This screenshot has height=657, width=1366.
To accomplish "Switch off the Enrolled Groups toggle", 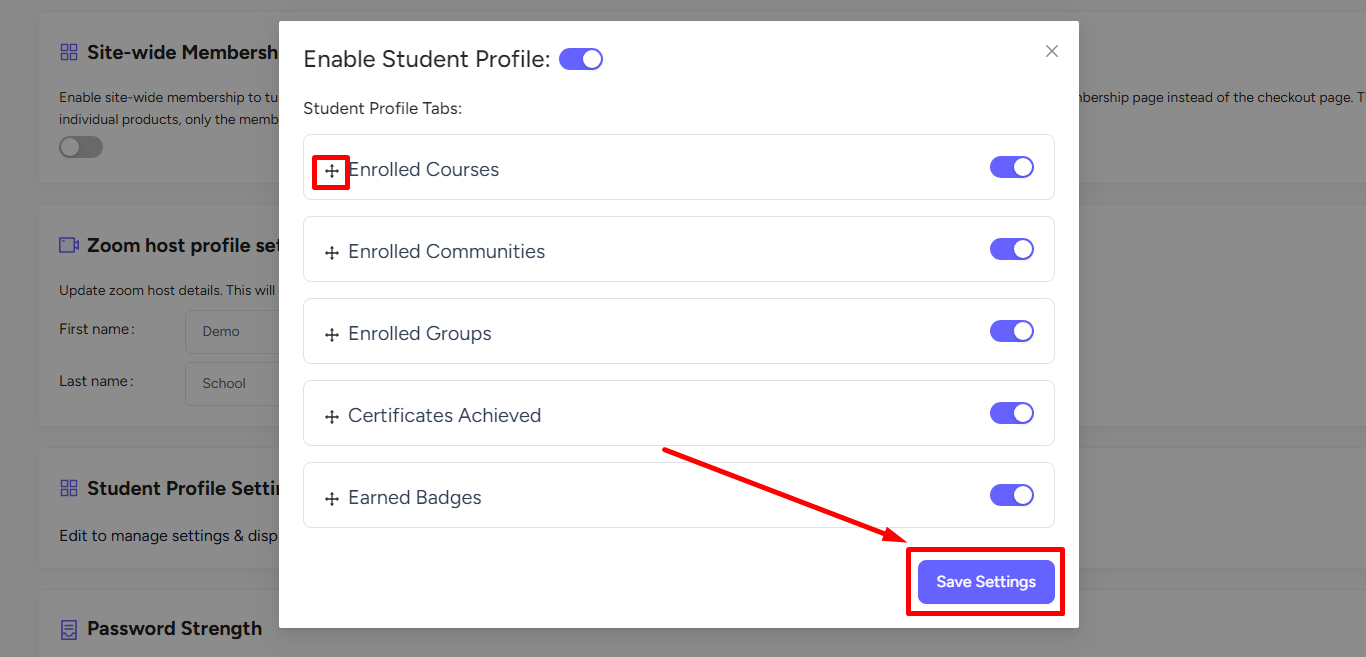I will [x=1012, y=331].
